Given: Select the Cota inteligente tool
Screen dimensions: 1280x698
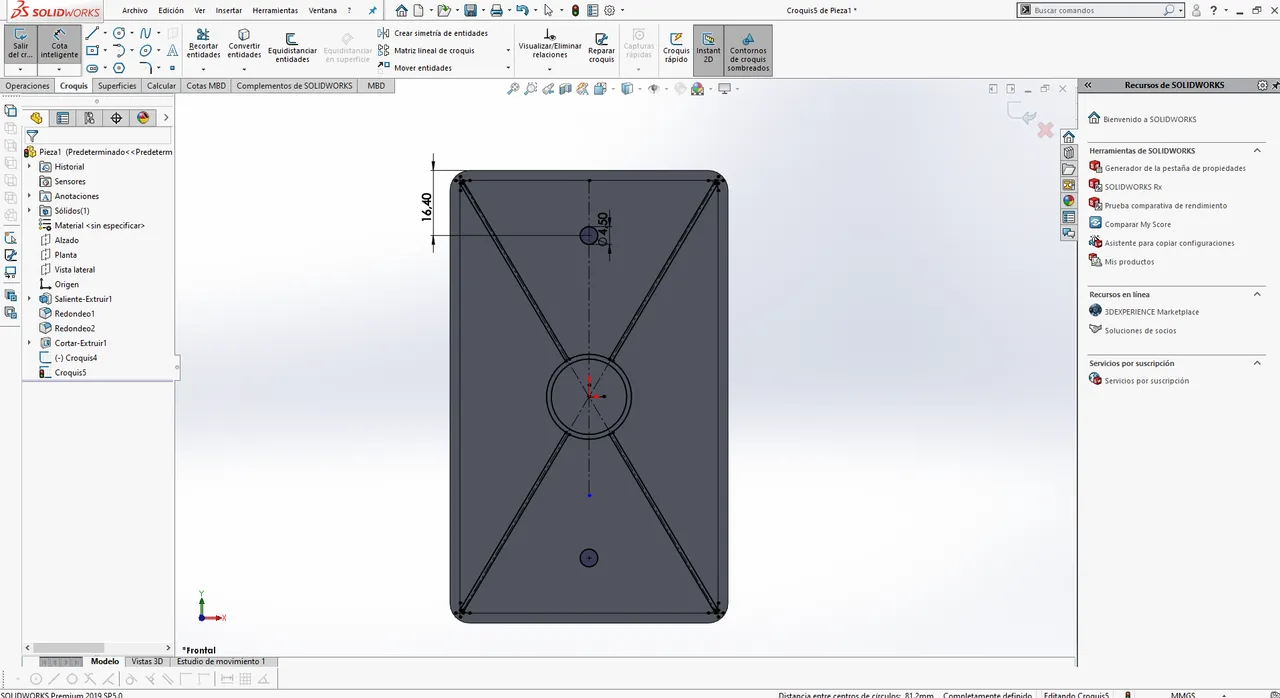Looking at the screenshot, I should (x=59, y=44).
